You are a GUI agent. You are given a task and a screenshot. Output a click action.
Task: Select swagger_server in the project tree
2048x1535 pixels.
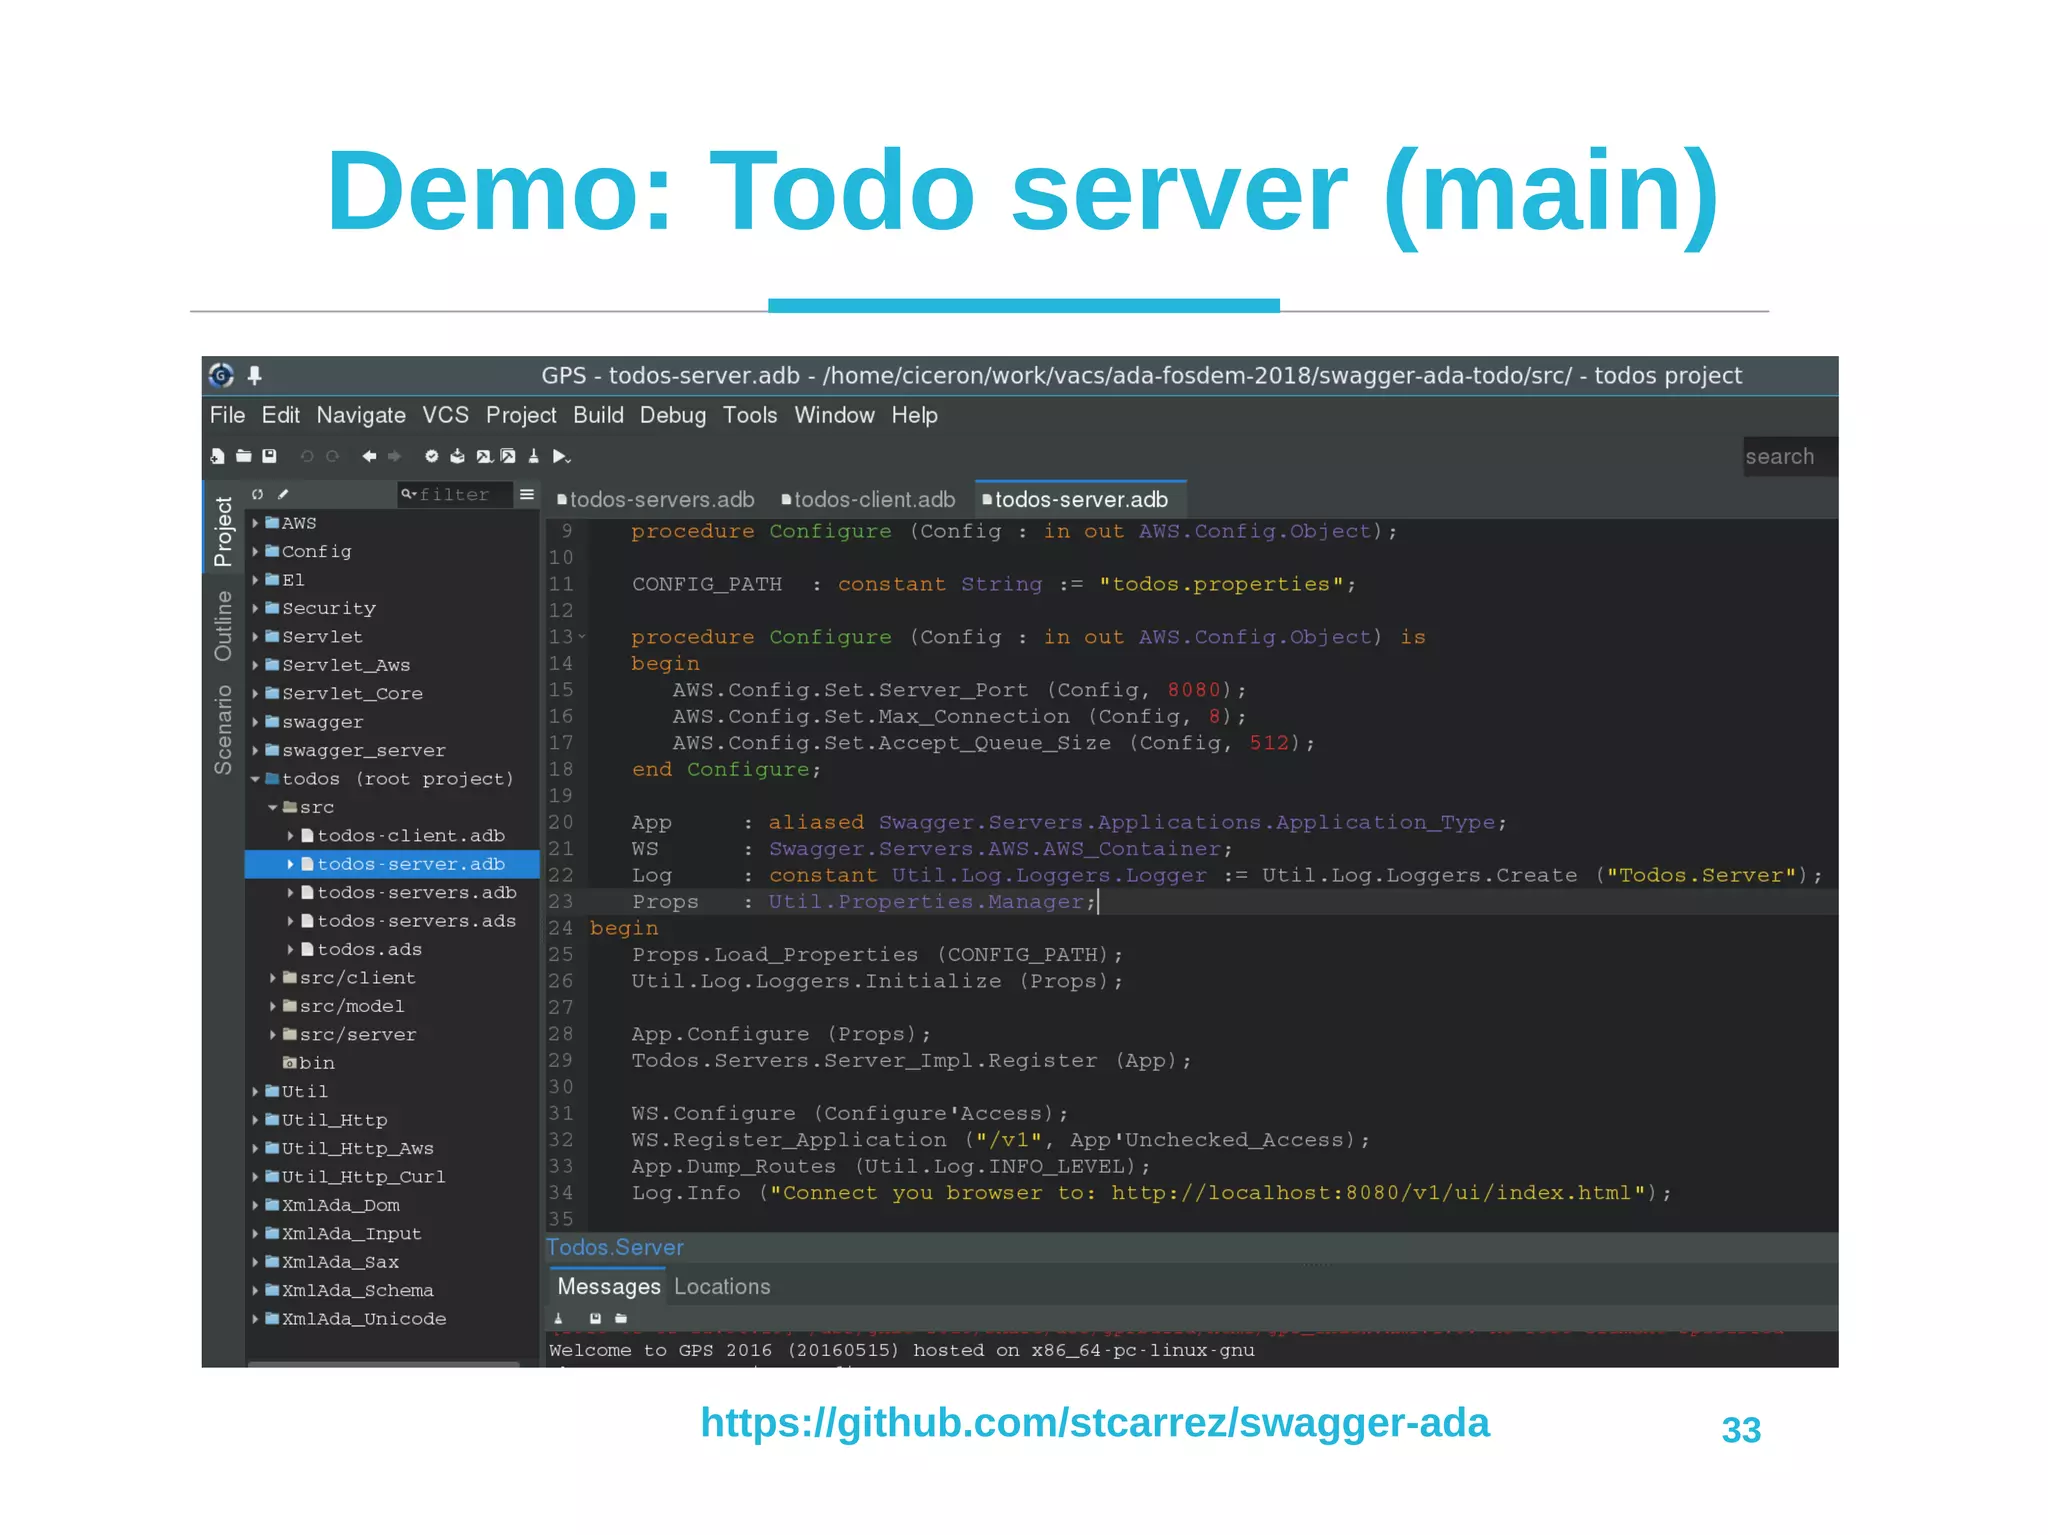tap(363, 751)
